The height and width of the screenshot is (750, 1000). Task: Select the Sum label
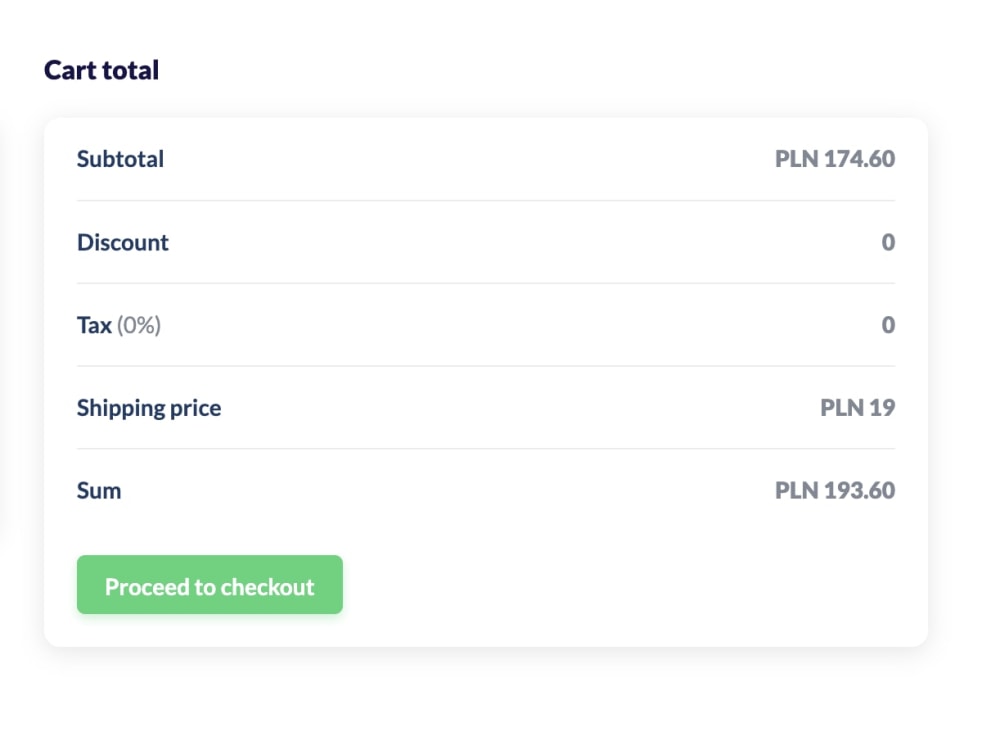tap(99, 491)
